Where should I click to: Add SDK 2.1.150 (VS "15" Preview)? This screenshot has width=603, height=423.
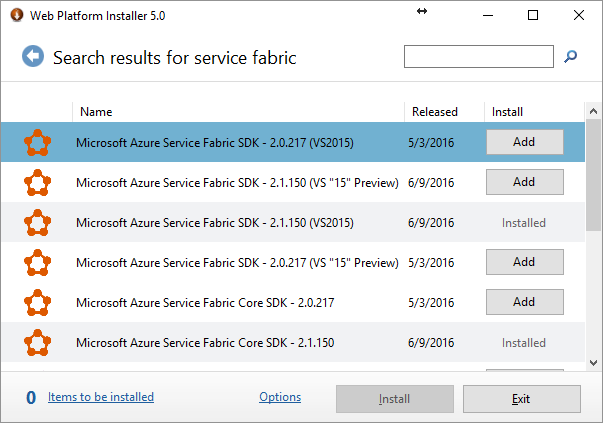pyautogui.click(x=525, y=182)
